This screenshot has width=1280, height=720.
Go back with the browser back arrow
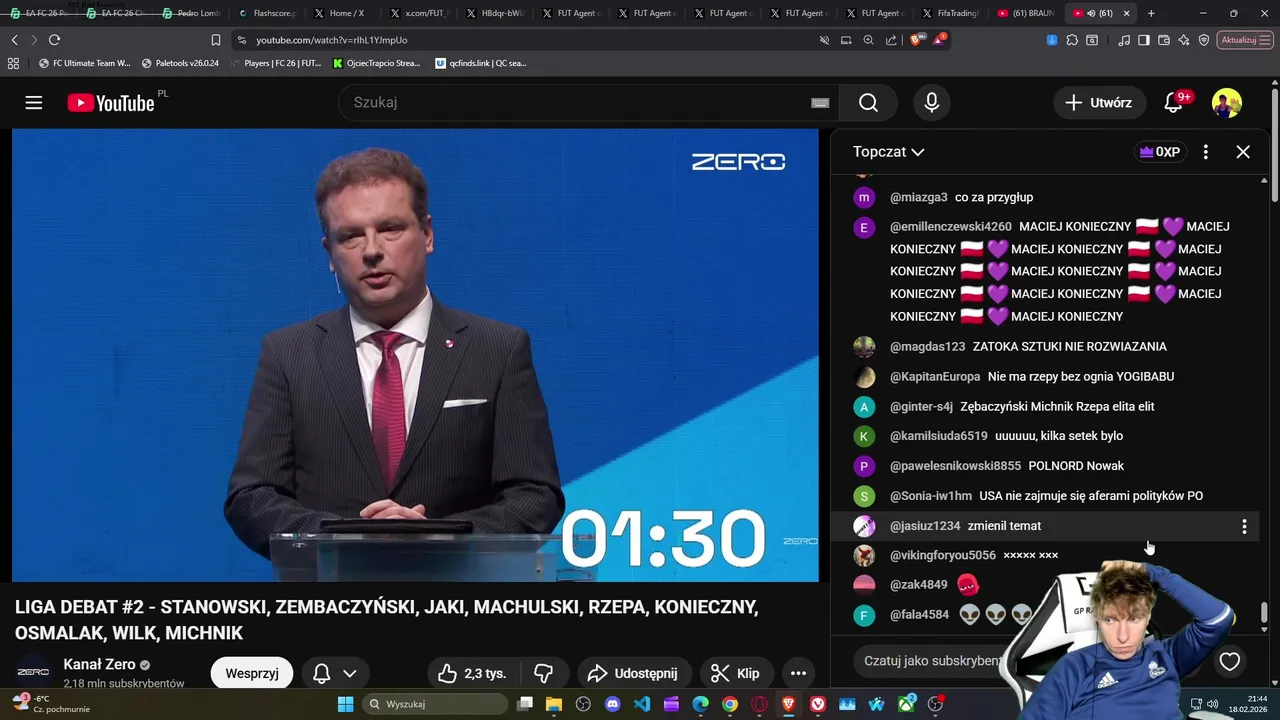coord(14,40)
